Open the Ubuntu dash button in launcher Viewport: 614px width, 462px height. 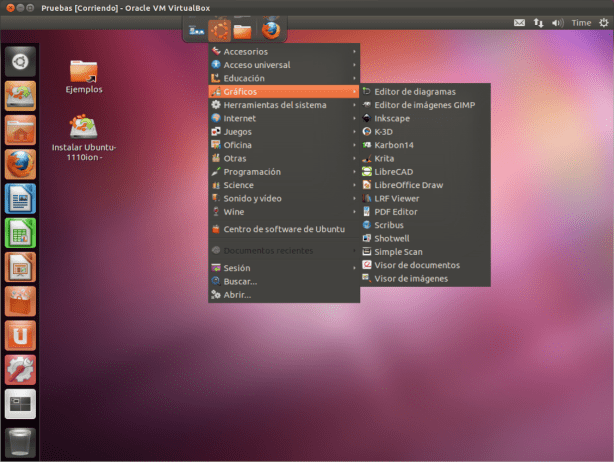point(20,62)
